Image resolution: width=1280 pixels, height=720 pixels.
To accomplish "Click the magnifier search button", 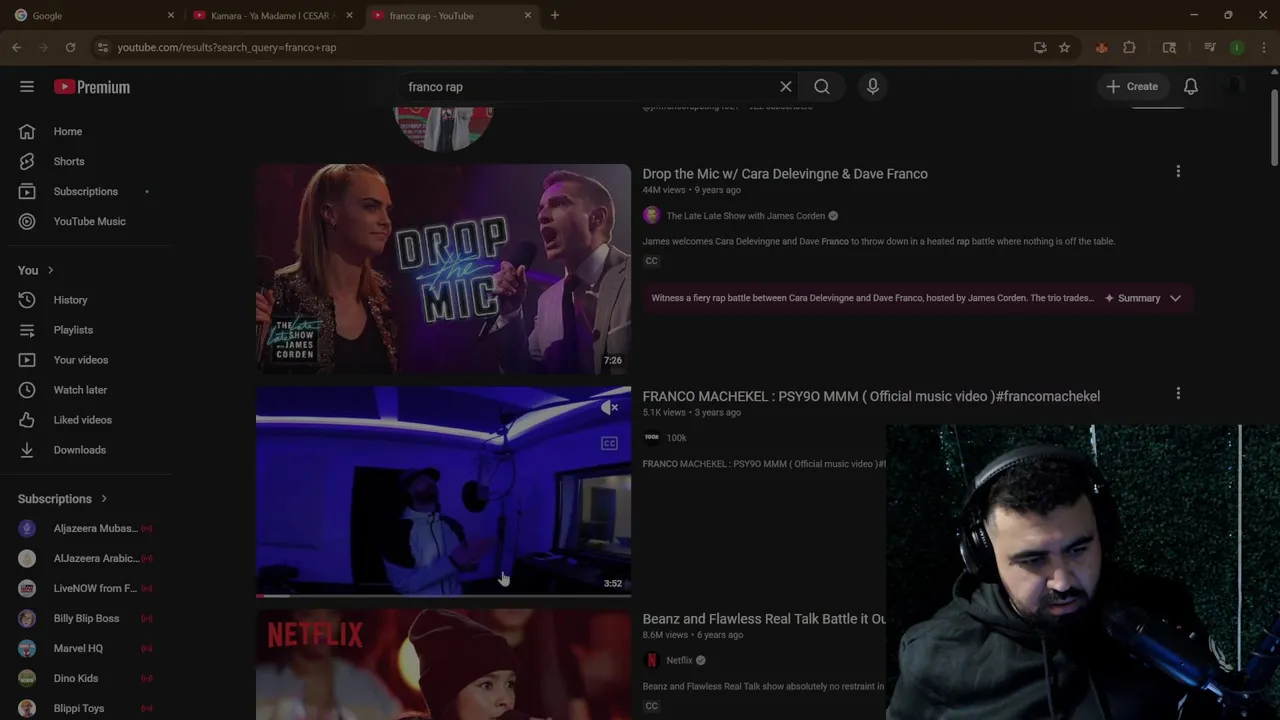I will tap(822, 87).
